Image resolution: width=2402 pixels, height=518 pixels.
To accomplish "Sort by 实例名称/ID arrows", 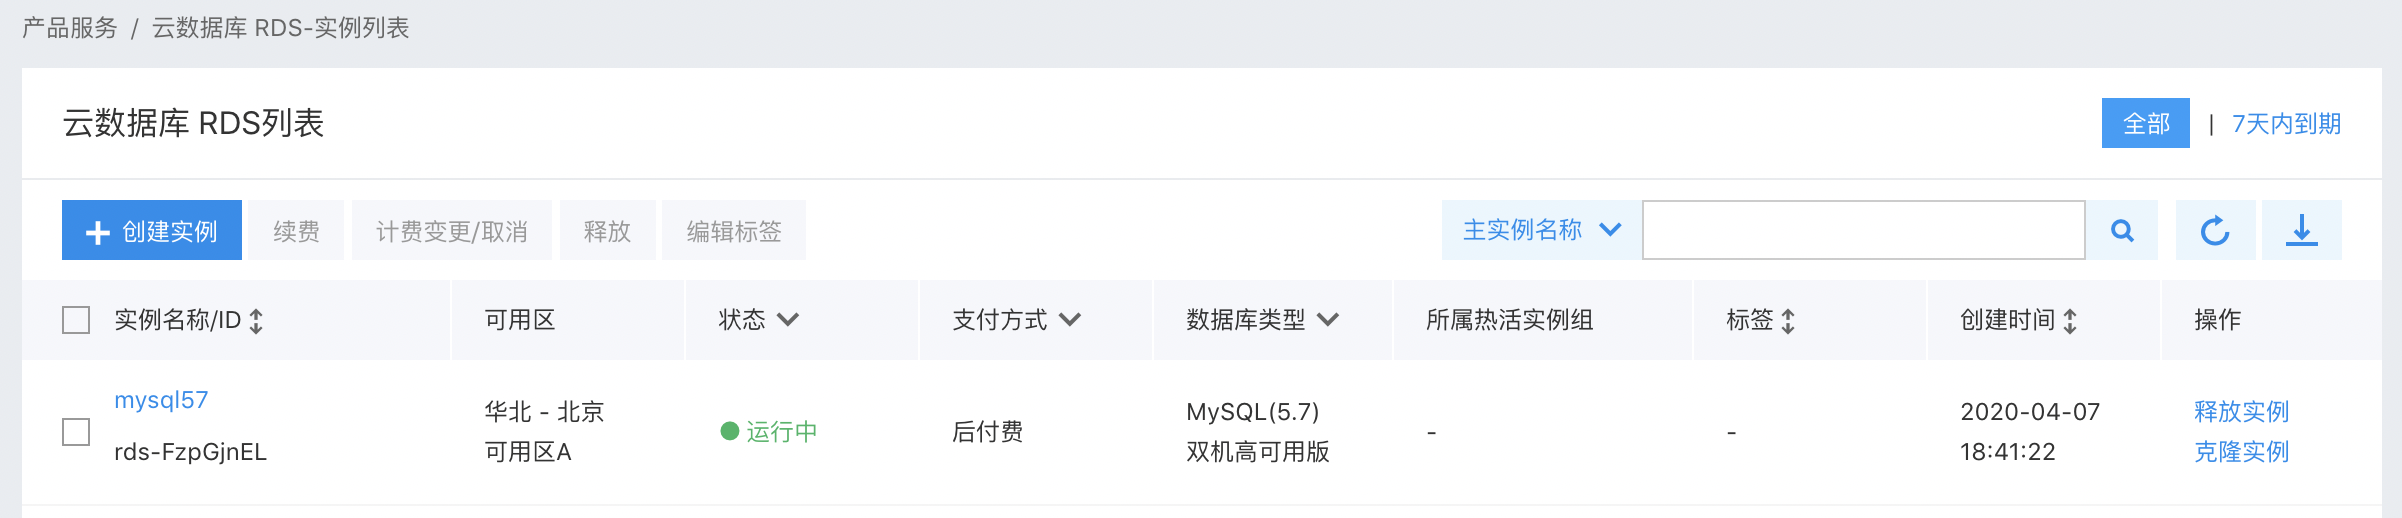I will pos(256,321).
